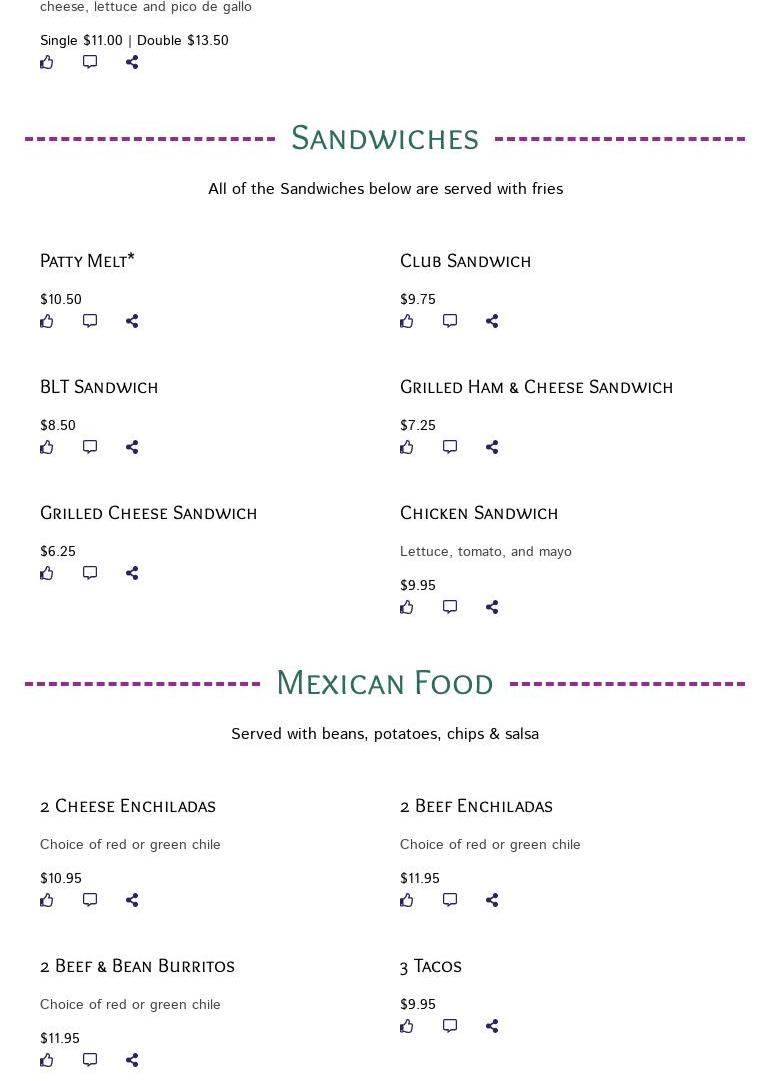The height and width of the screenshot is (1081, 770).
Task: Comment on the 3 Tacos item
Action: pyautogui.click(x=450, y=1026)
